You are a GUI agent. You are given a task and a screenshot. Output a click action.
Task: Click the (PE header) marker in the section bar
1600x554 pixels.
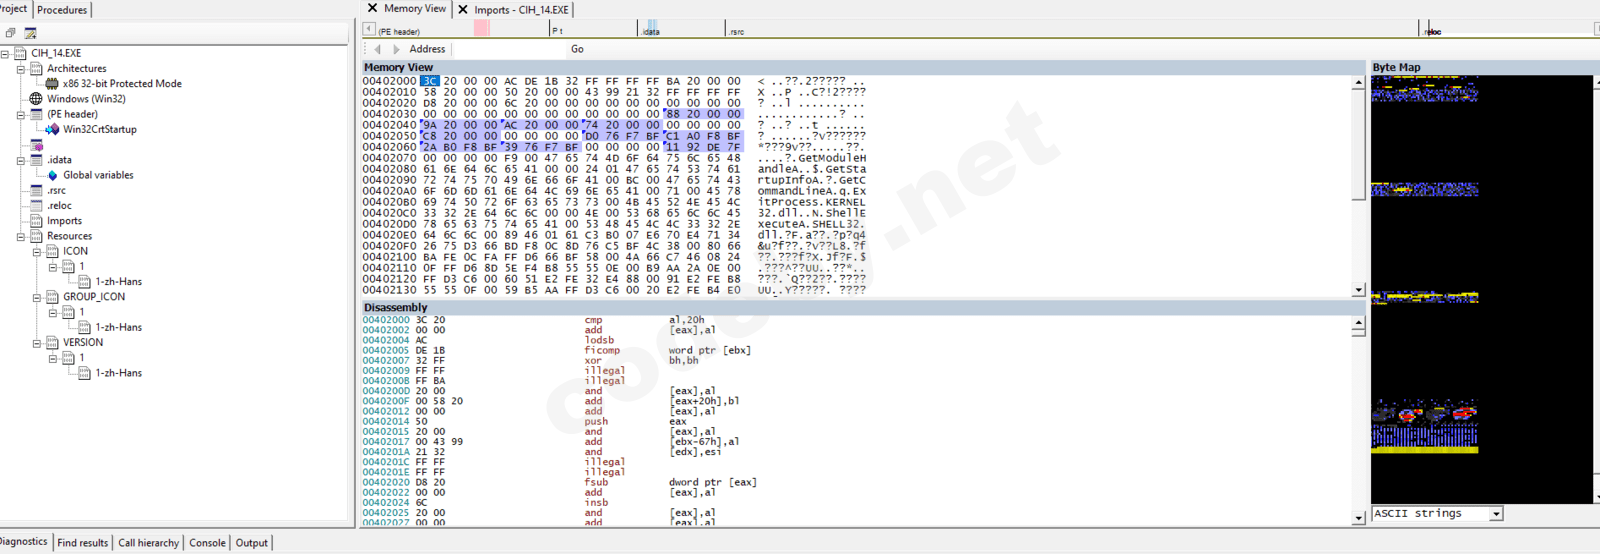click(x=399, y=32)
